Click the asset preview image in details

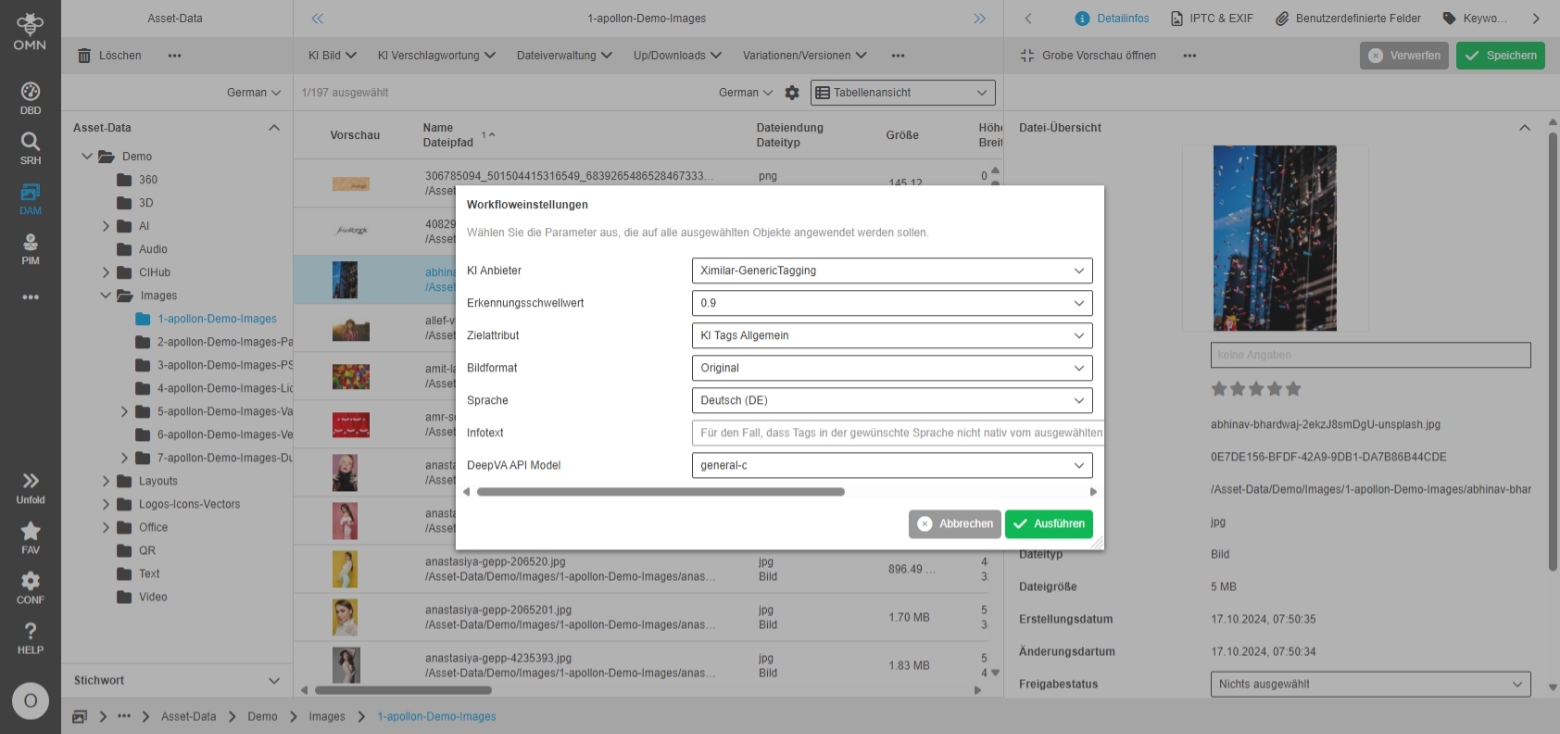(1275, 238)
